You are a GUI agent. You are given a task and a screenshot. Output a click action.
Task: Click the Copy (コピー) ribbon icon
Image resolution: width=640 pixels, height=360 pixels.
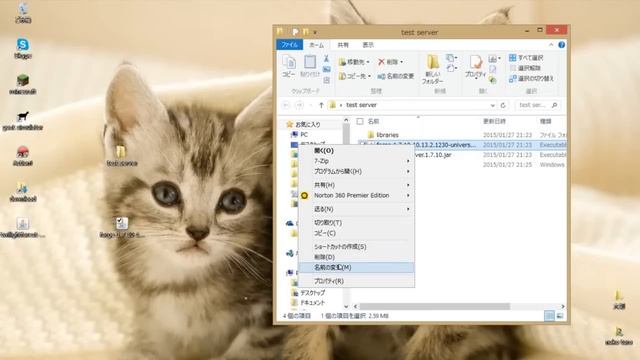click(x=289, y=67)
